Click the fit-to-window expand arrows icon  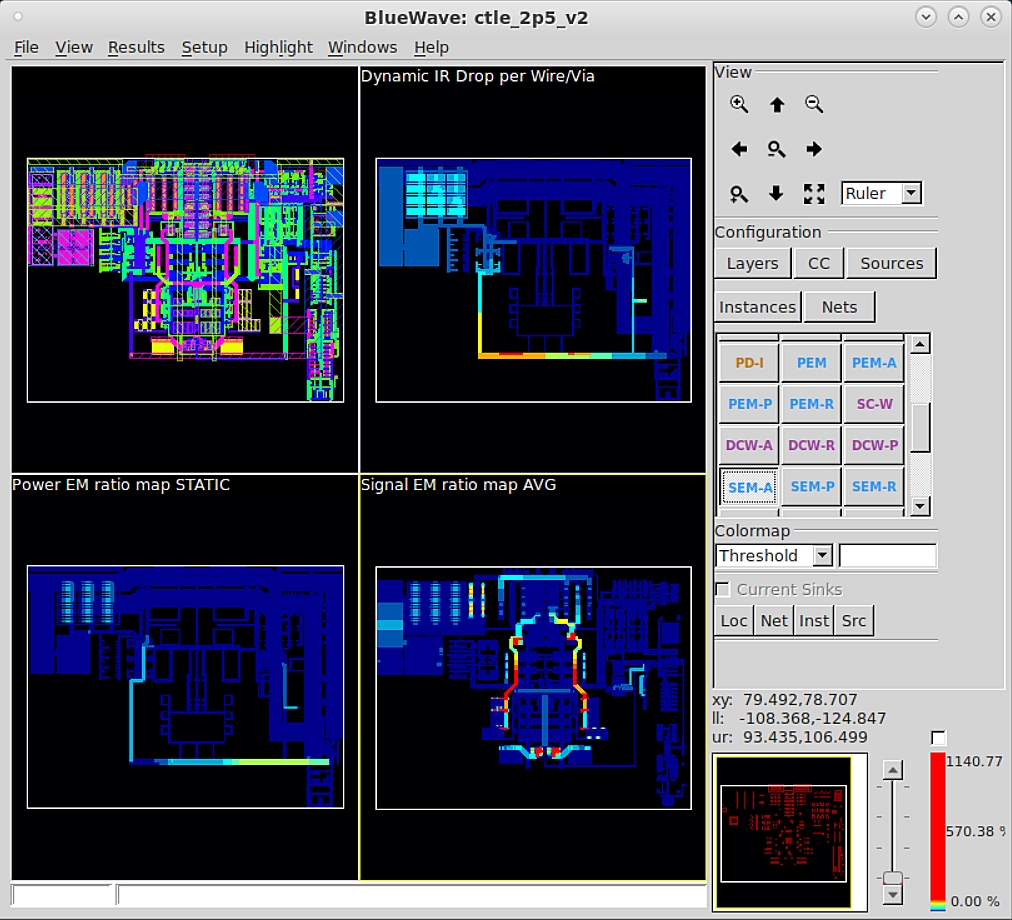pyautogui.click(x=814, y=194)
